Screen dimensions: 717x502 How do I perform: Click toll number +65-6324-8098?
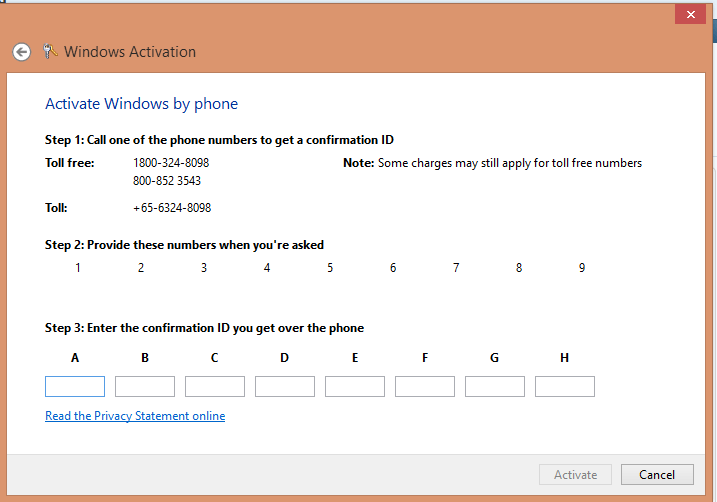(x=172, y=208)
